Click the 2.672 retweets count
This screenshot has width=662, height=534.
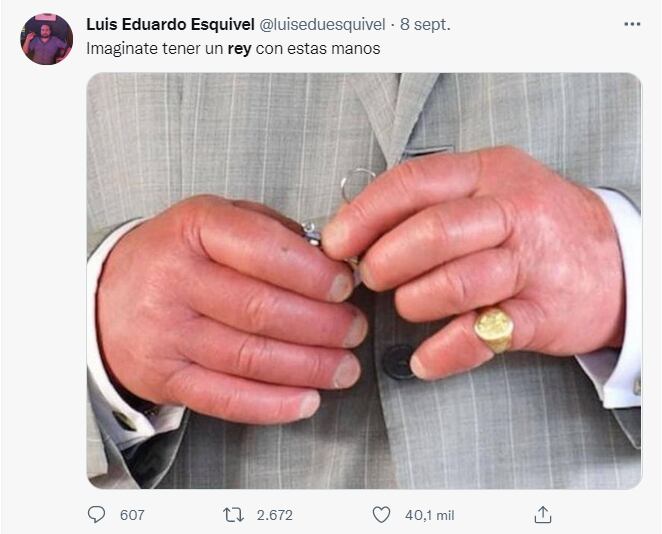274,515
